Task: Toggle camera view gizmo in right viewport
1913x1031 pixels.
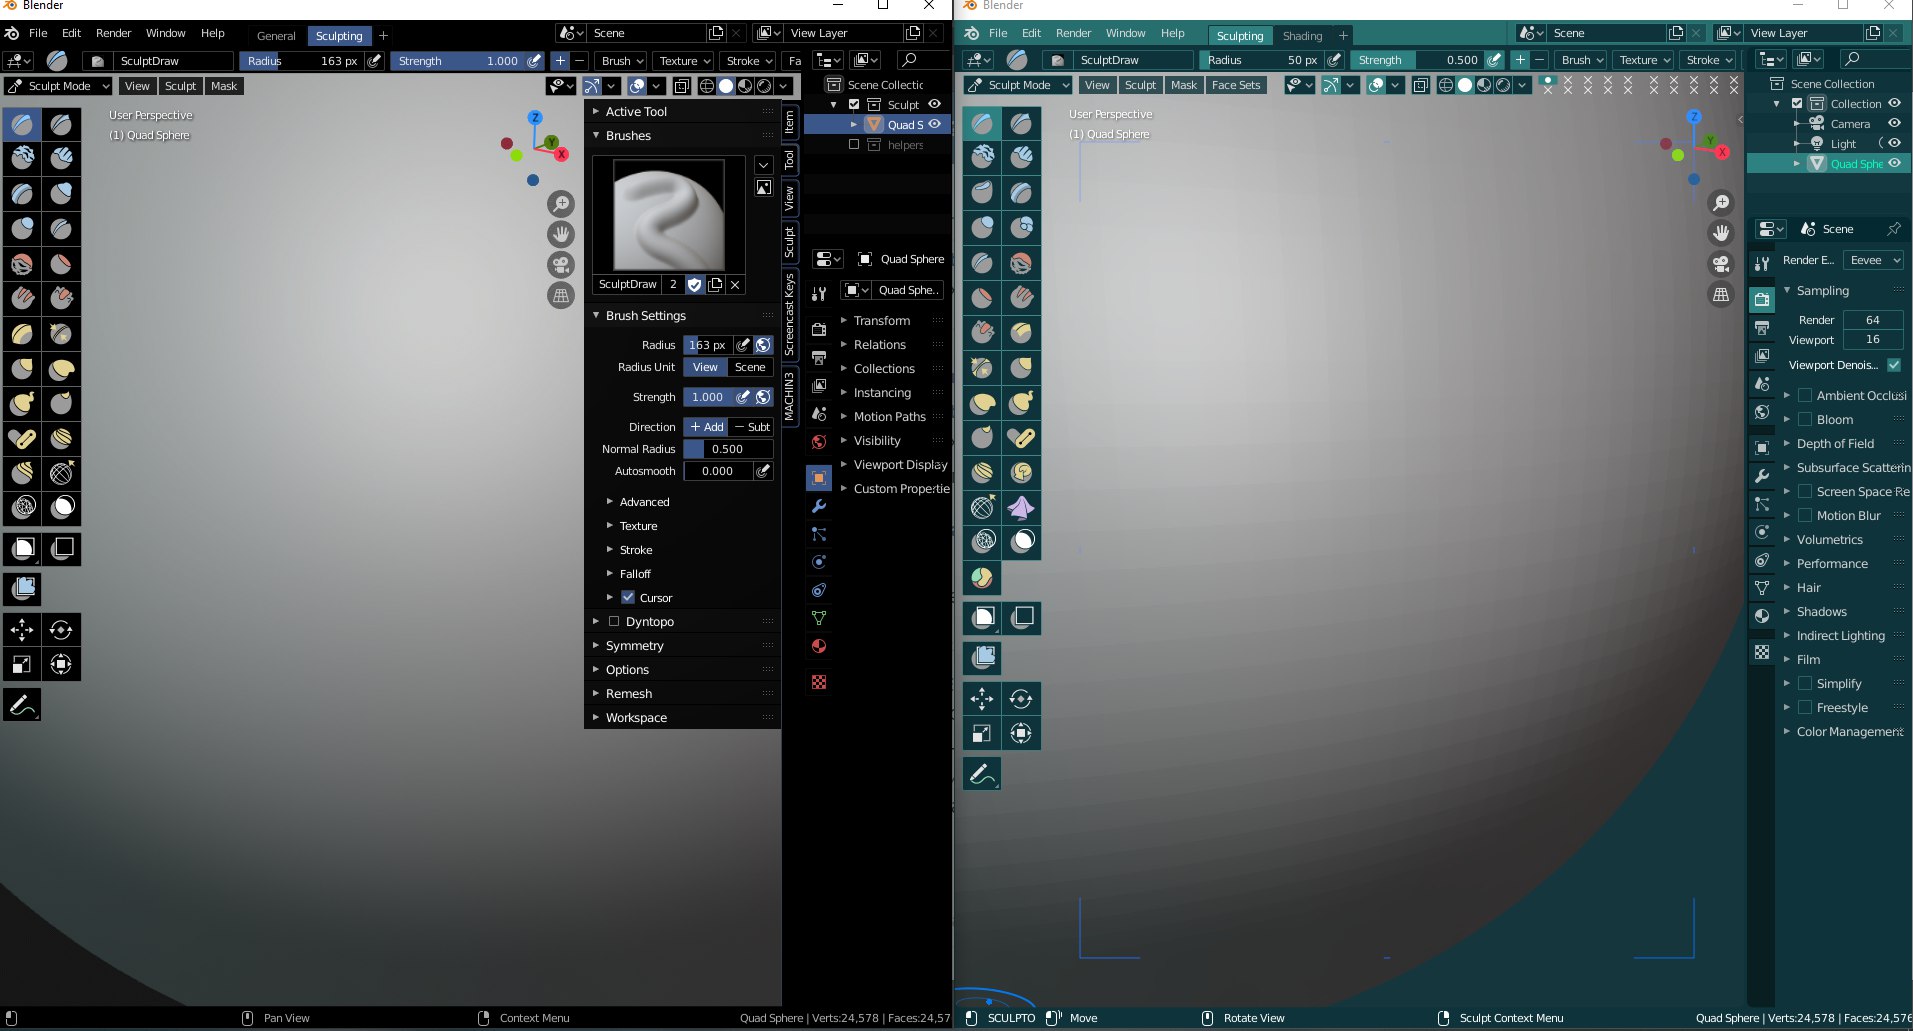Action: [x=1721, y=264]
